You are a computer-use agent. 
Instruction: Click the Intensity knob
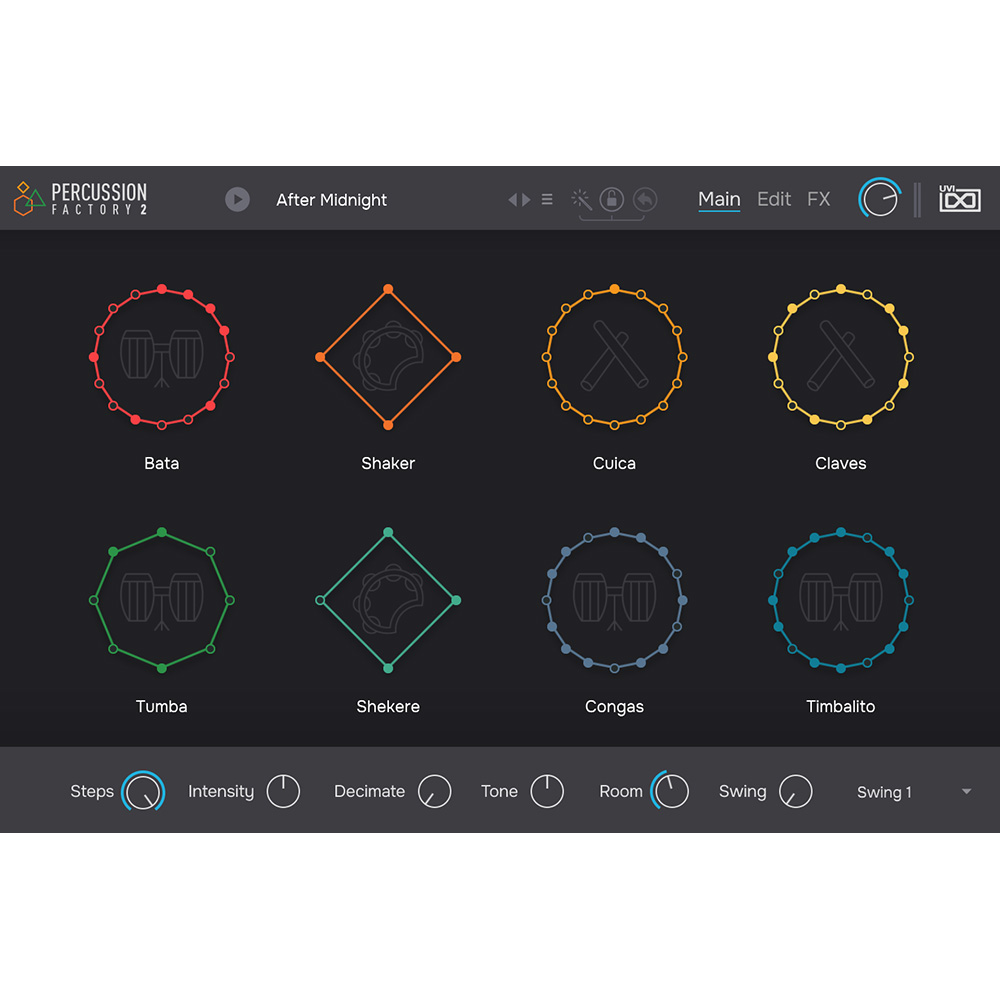(x=283, y=791)
